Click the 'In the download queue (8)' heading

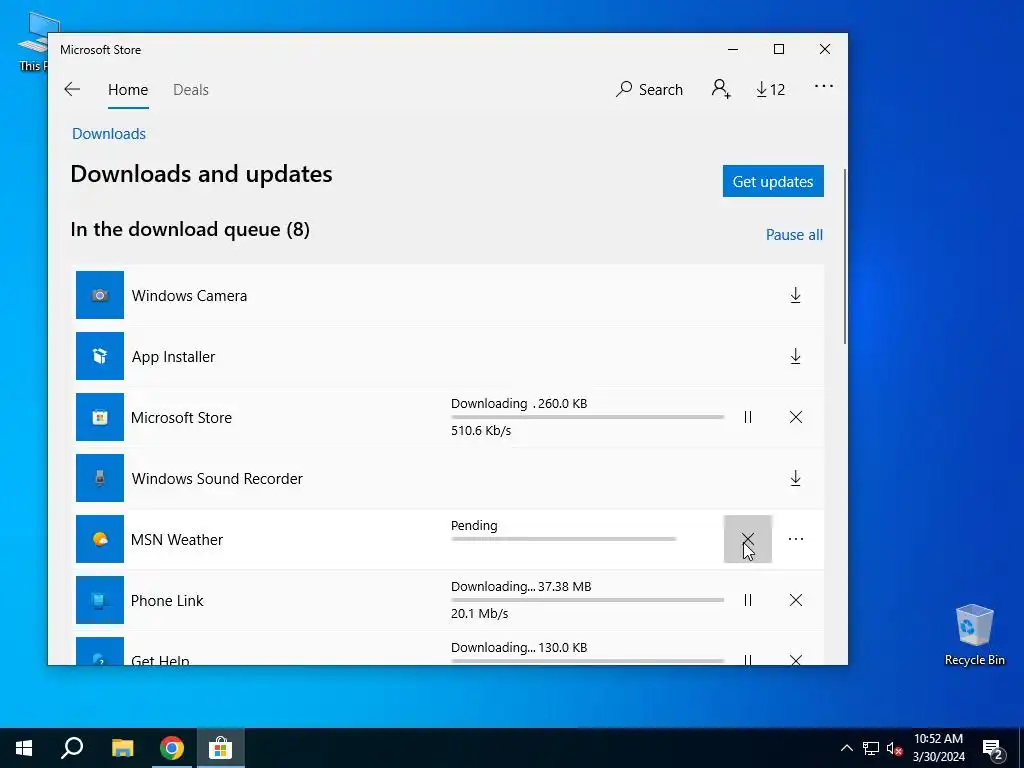[x=190, y=229]
